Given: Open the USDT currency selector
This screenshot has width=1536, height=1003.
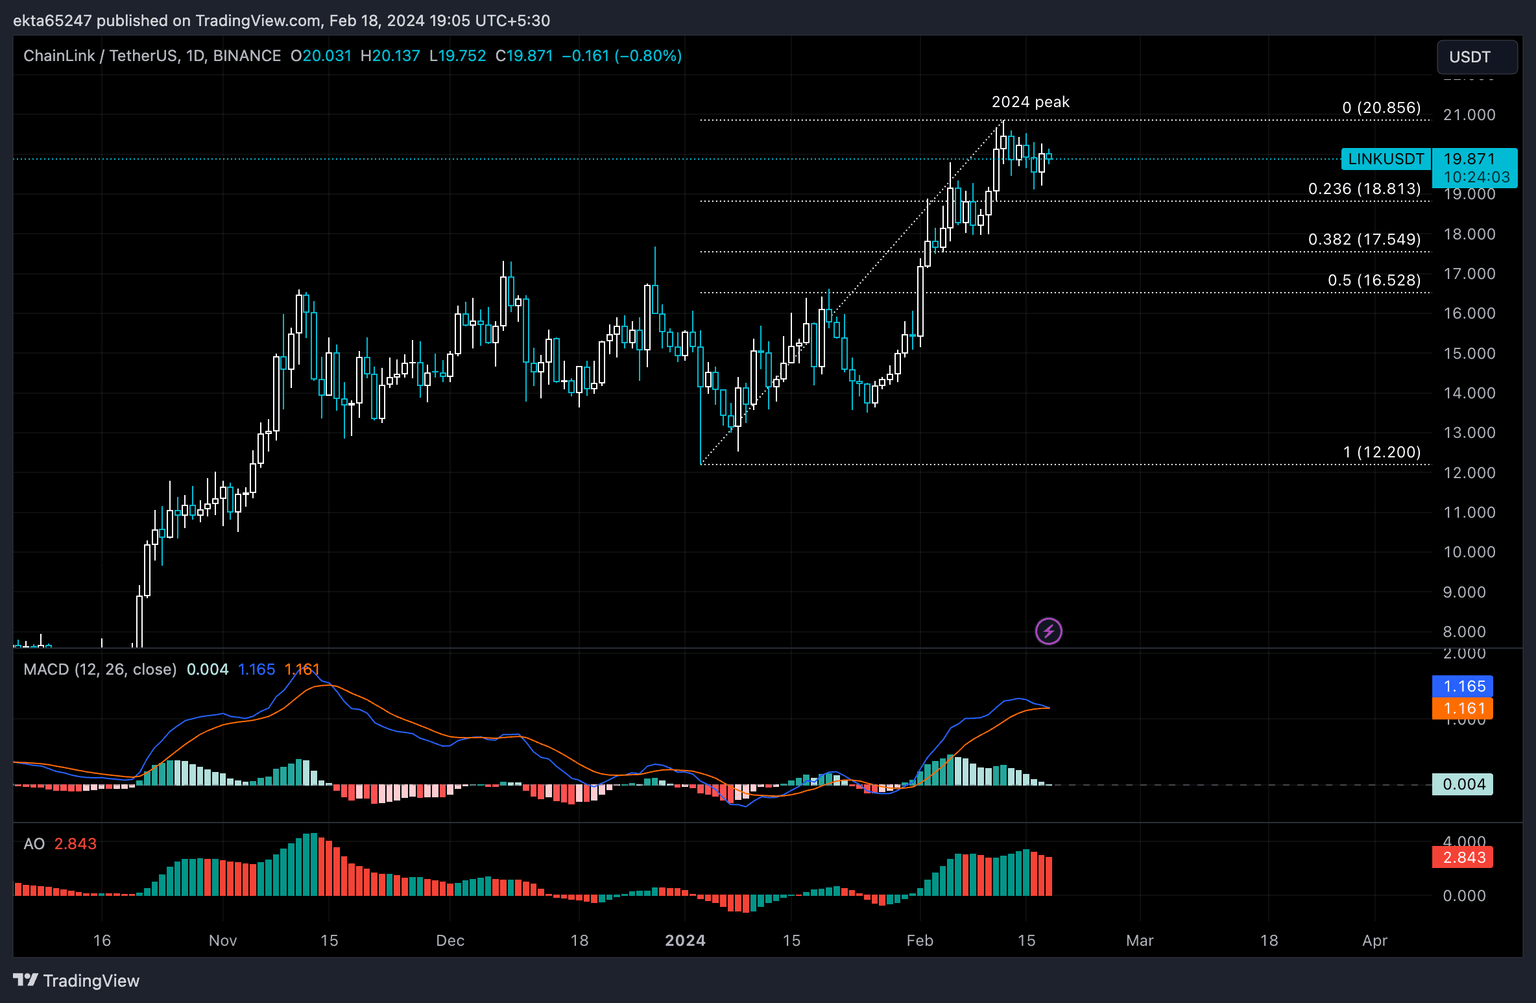Looking at the screenshot, I should coord(1475,57).
